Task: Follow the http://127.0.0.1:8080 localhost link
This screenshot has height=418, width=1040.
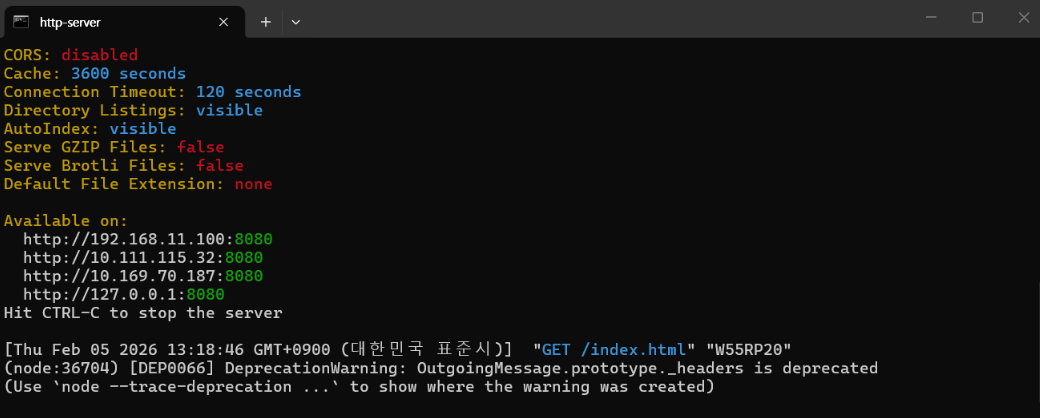Action: coord(123,295)
